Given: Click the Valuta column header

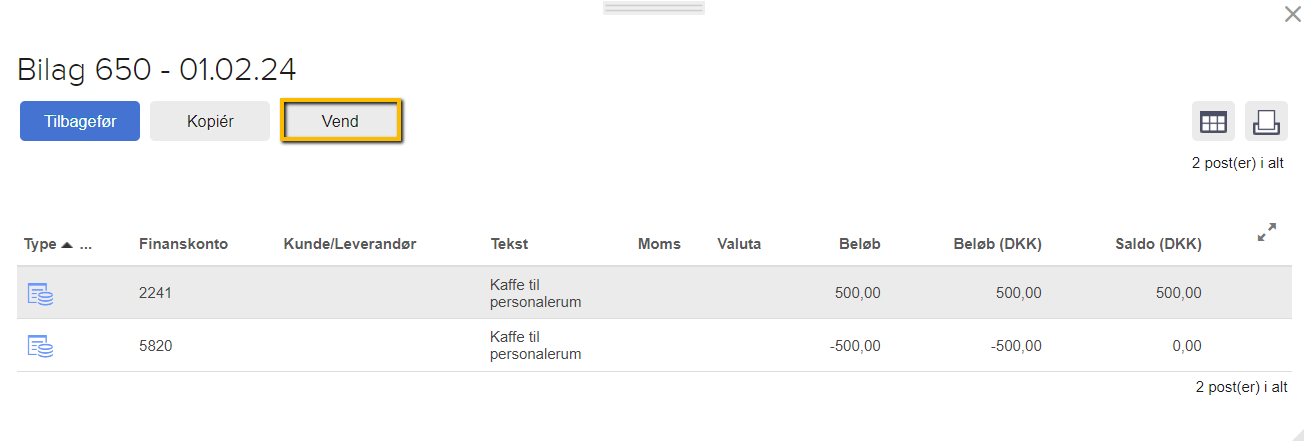Looking at the screenshot, I should tap(739, 244).
